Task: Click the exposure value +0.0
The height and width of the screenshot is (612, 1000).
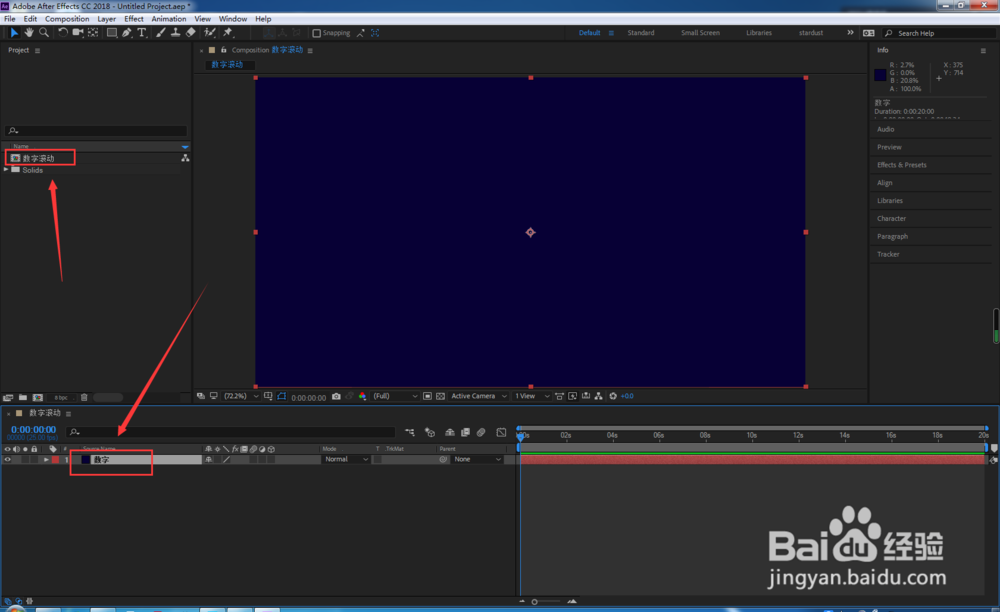Action: [627, 397]
